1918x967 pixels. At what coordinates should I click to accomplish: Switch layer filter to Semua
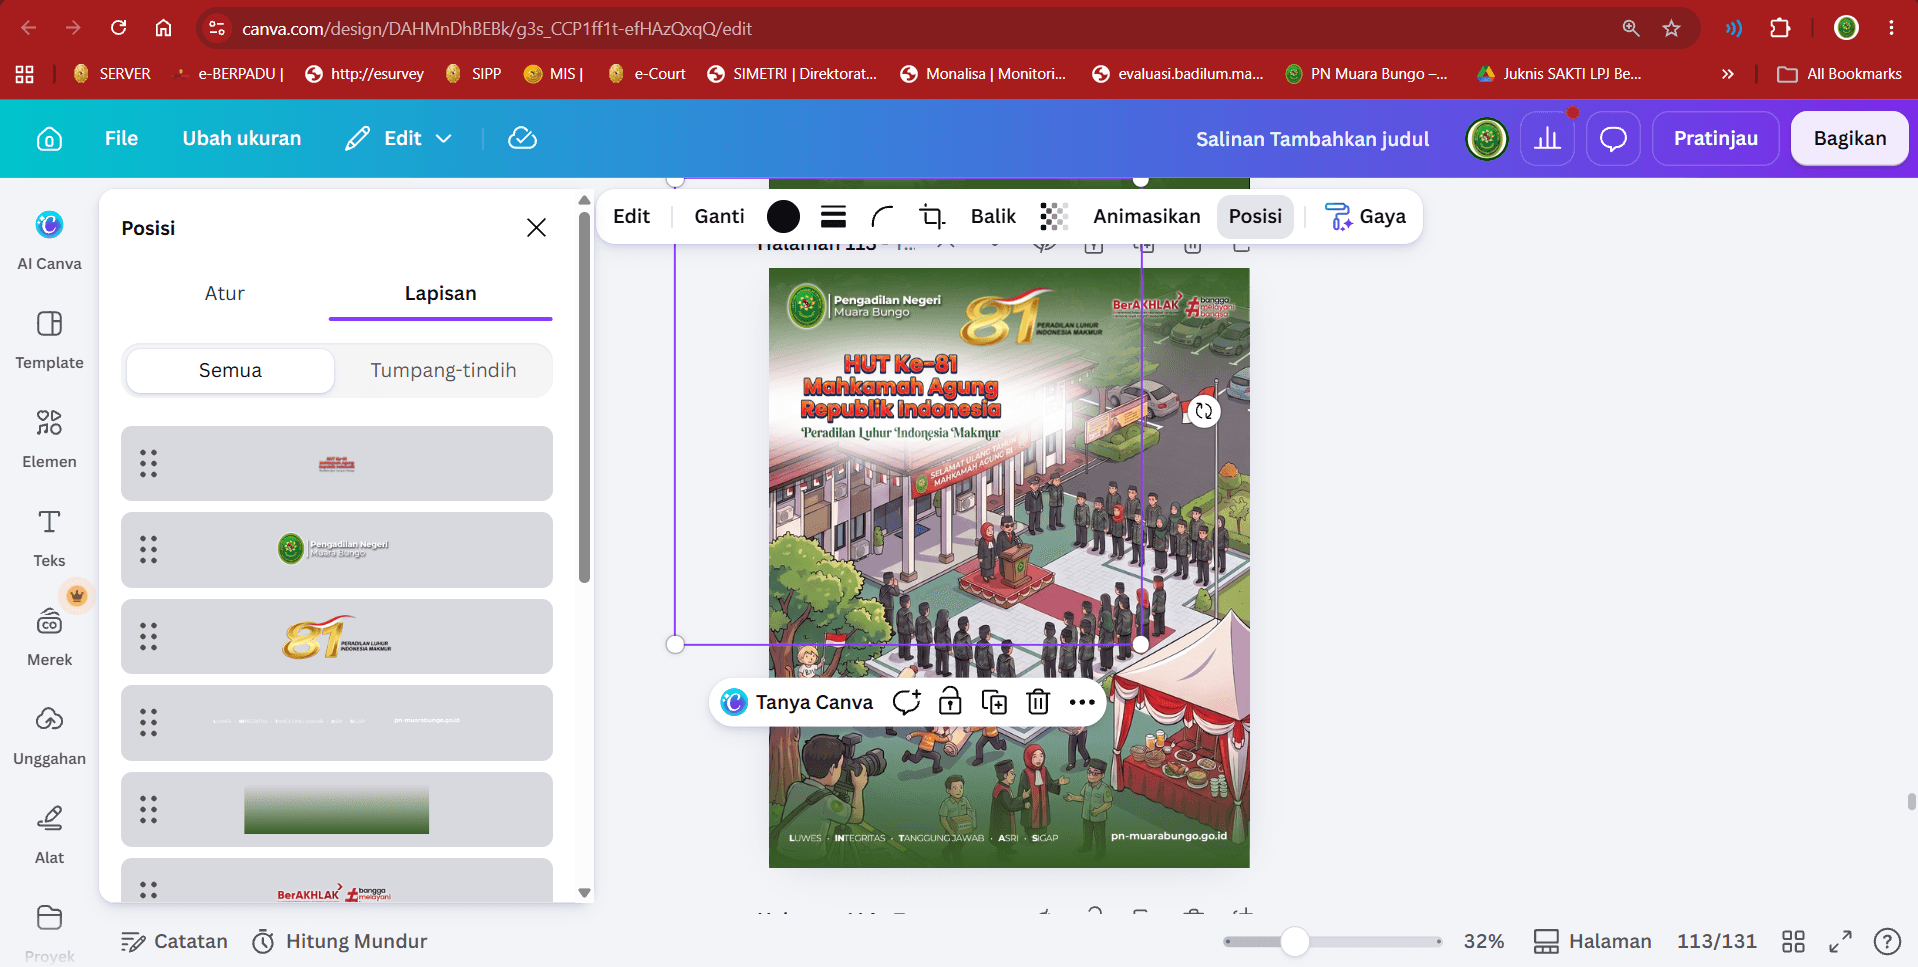(x=230, y=371)
